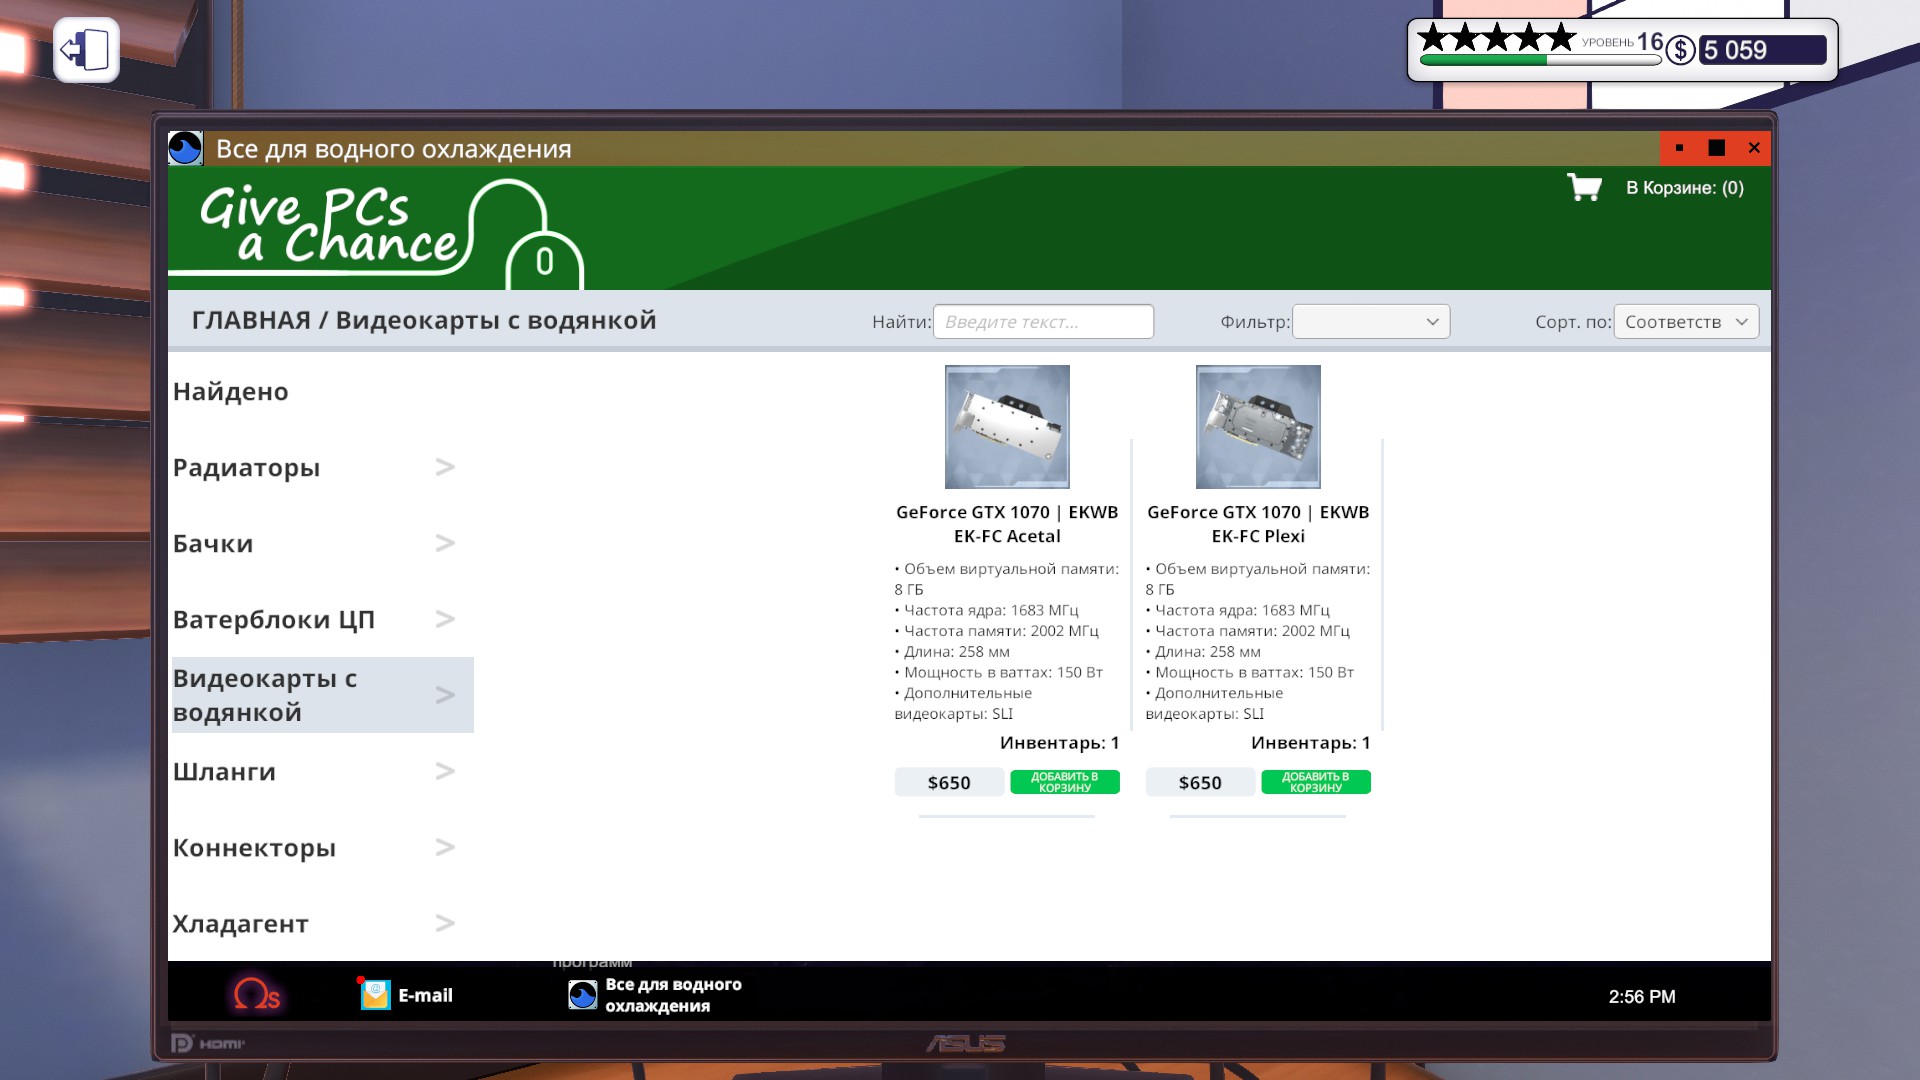Select the Ватерблоки ЦП category

click(x=273, y=619)
